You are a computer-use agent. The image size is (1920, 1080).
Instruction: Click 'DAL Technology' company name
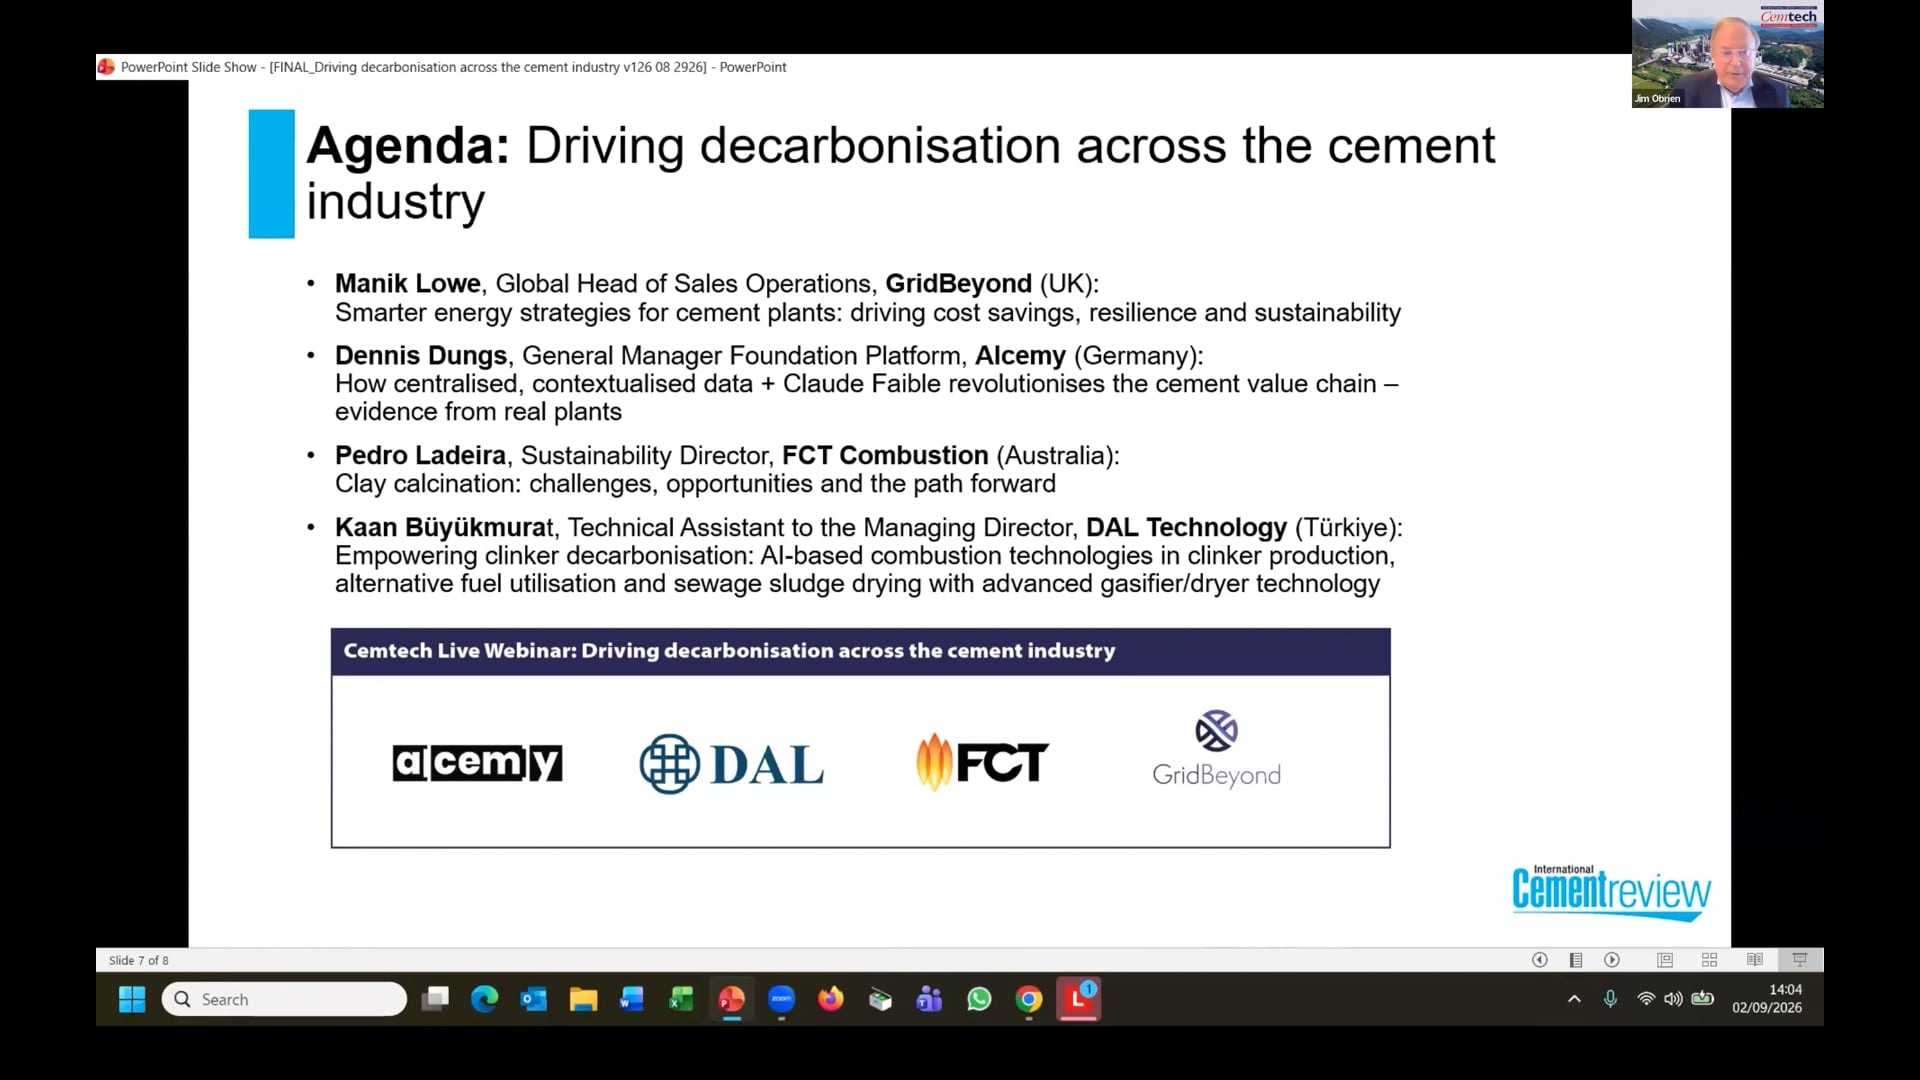tap(1187, 528)
